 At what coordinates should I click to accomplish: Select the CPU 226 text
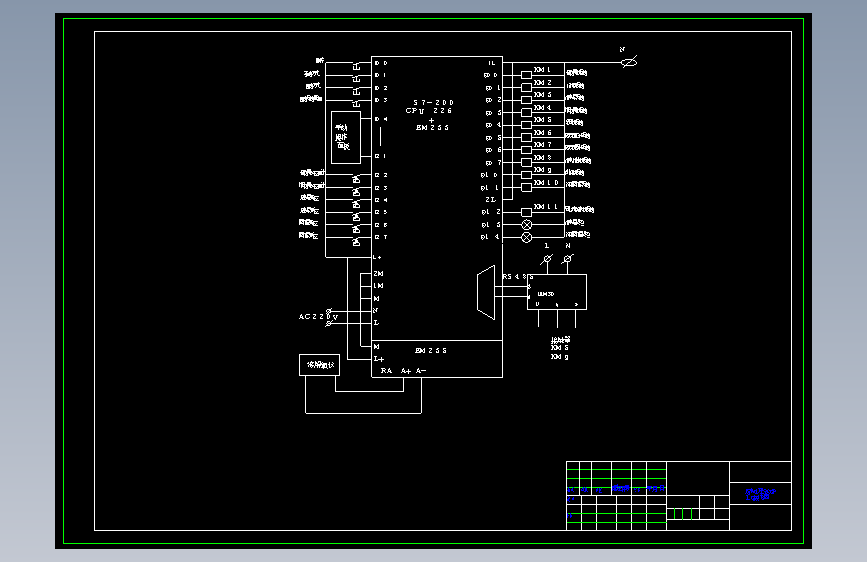(x=429, y=111)
